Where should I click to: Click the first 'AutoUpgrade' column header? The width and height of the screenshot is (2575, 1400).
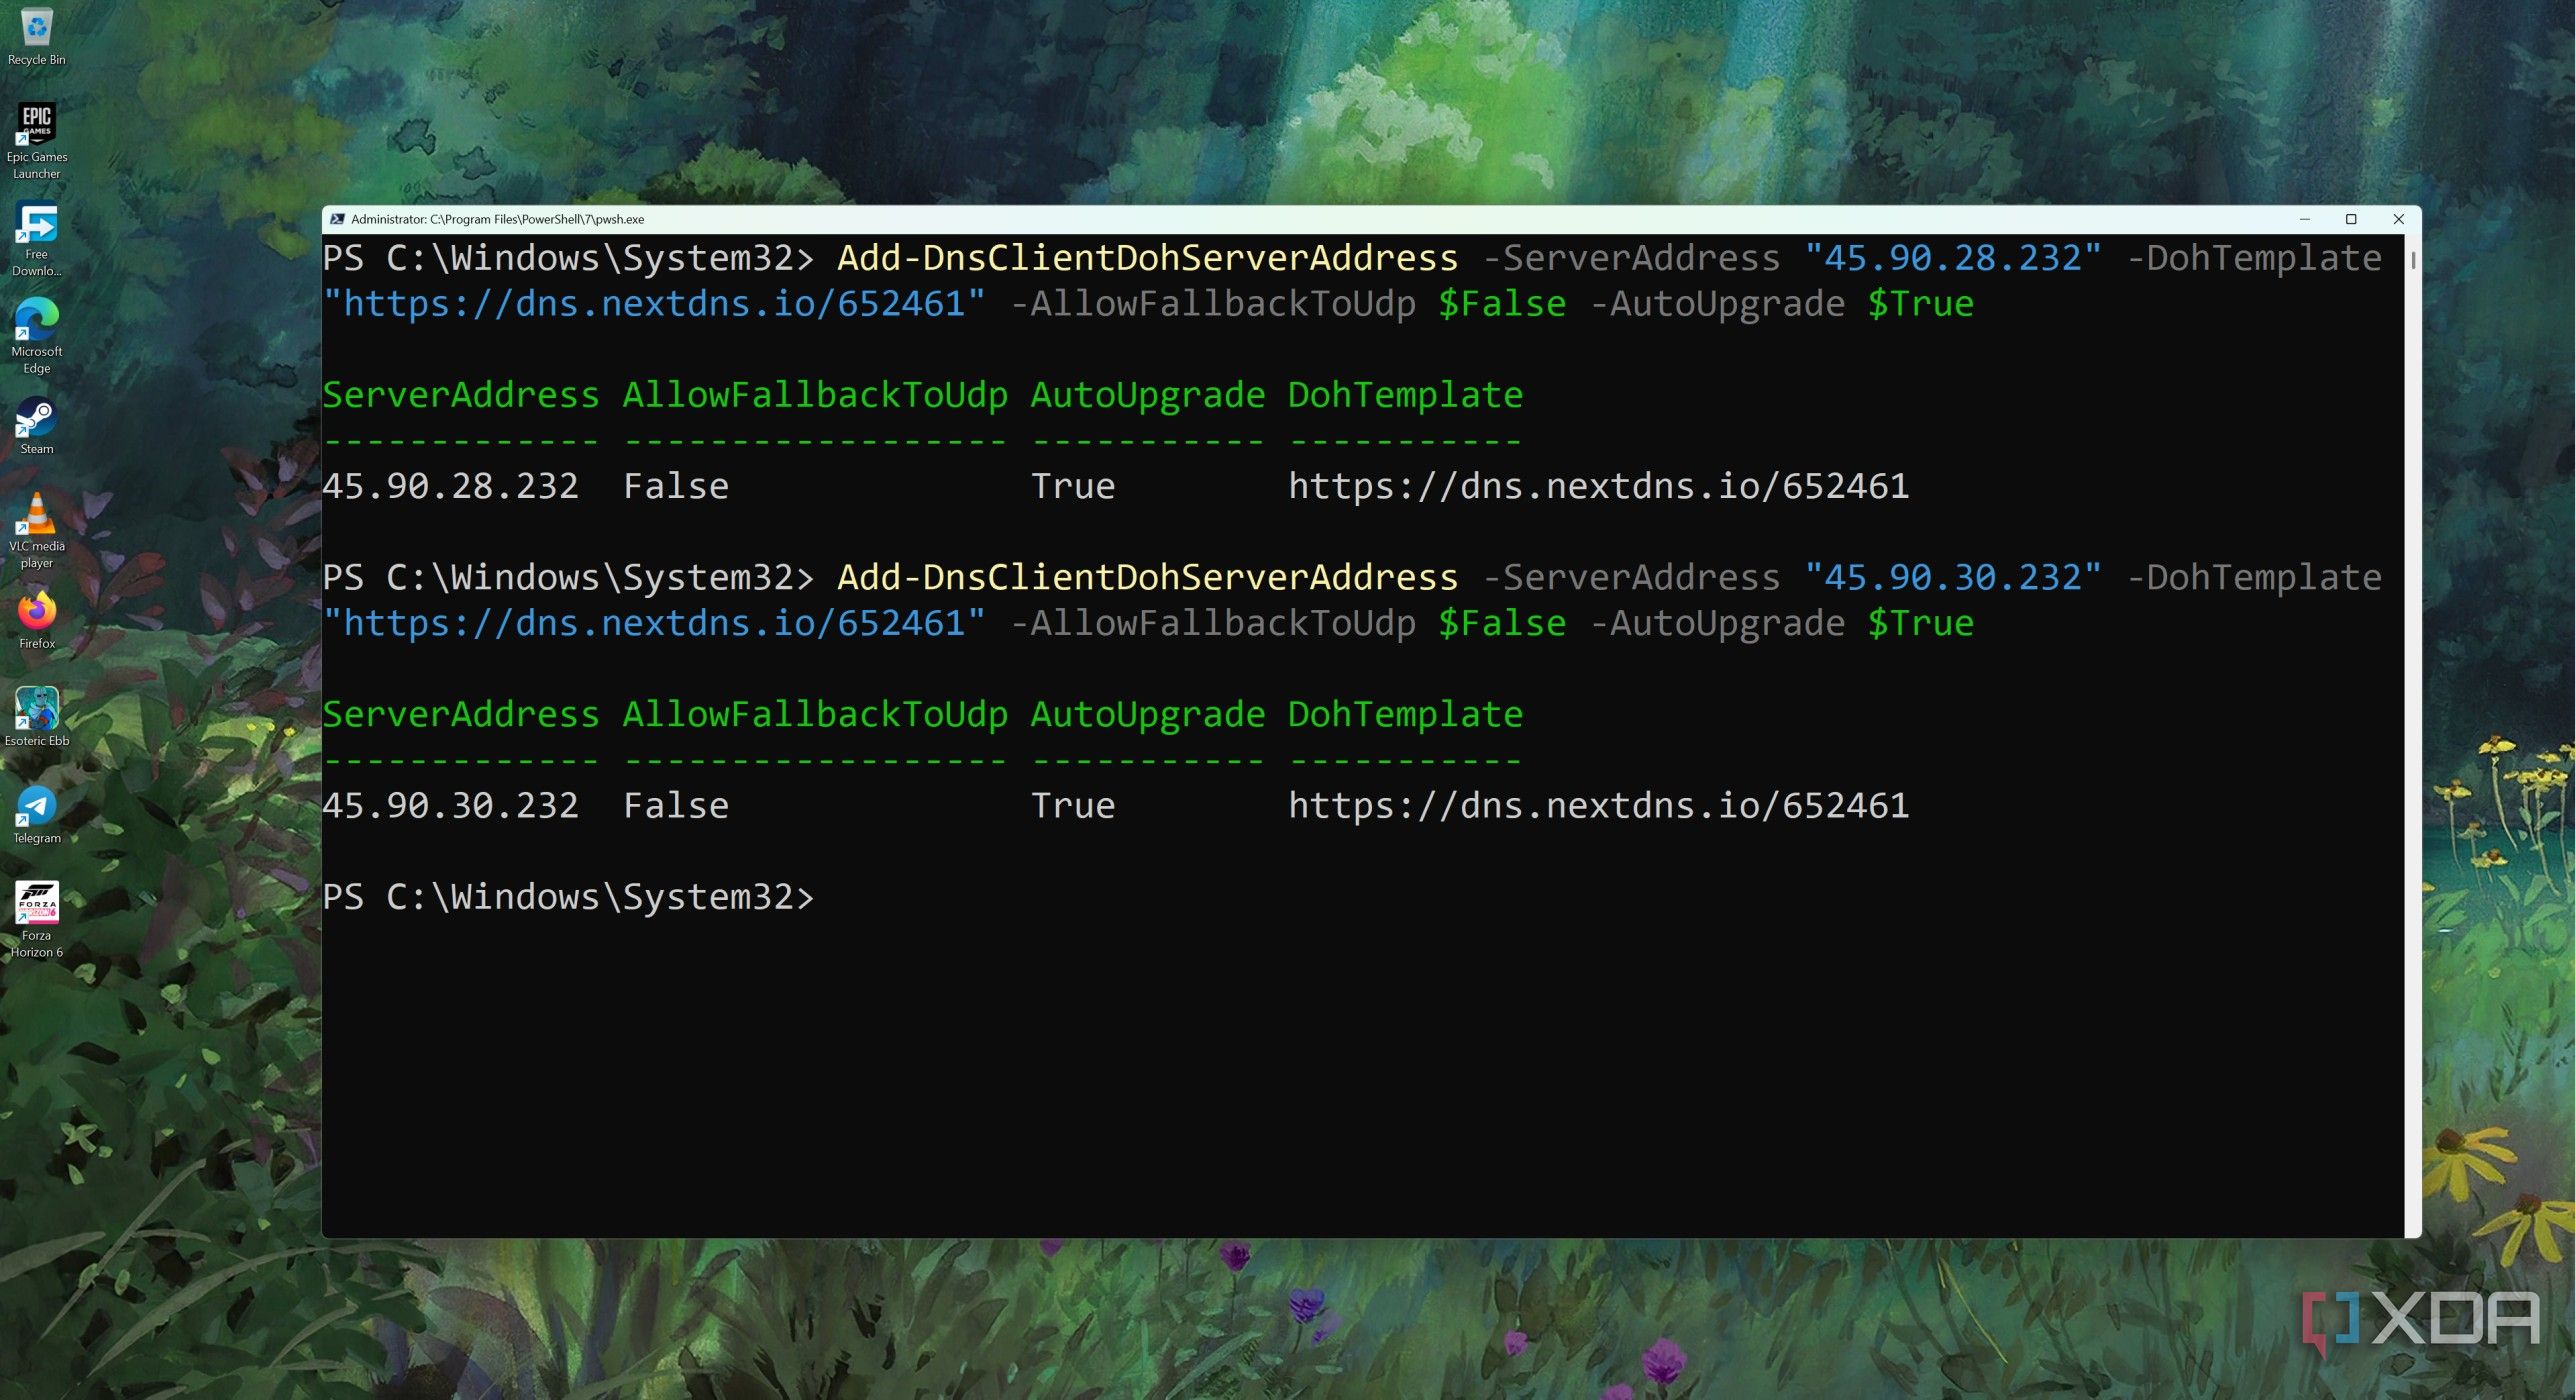coord(1148,395)
